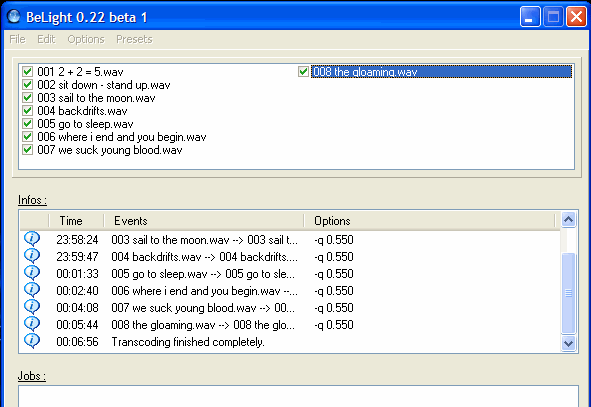This screenshot has height=407, width=591.
Task: Click the BeLight globe icon in title bar
Action: (x=14, y=17)
